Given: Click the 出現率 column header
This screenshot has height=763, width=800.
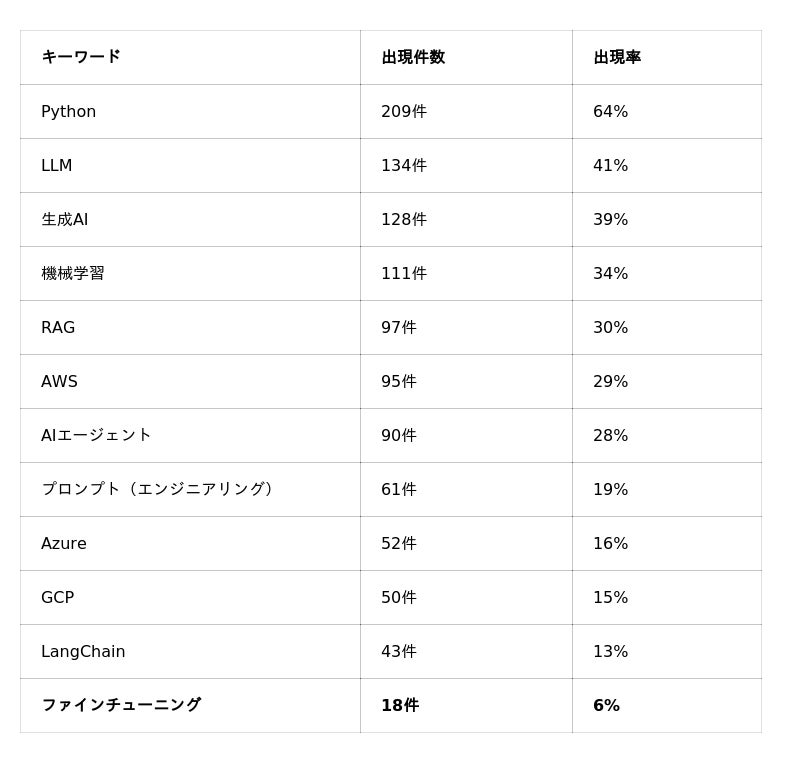Looking at the screenshot, I should [667, 57].
